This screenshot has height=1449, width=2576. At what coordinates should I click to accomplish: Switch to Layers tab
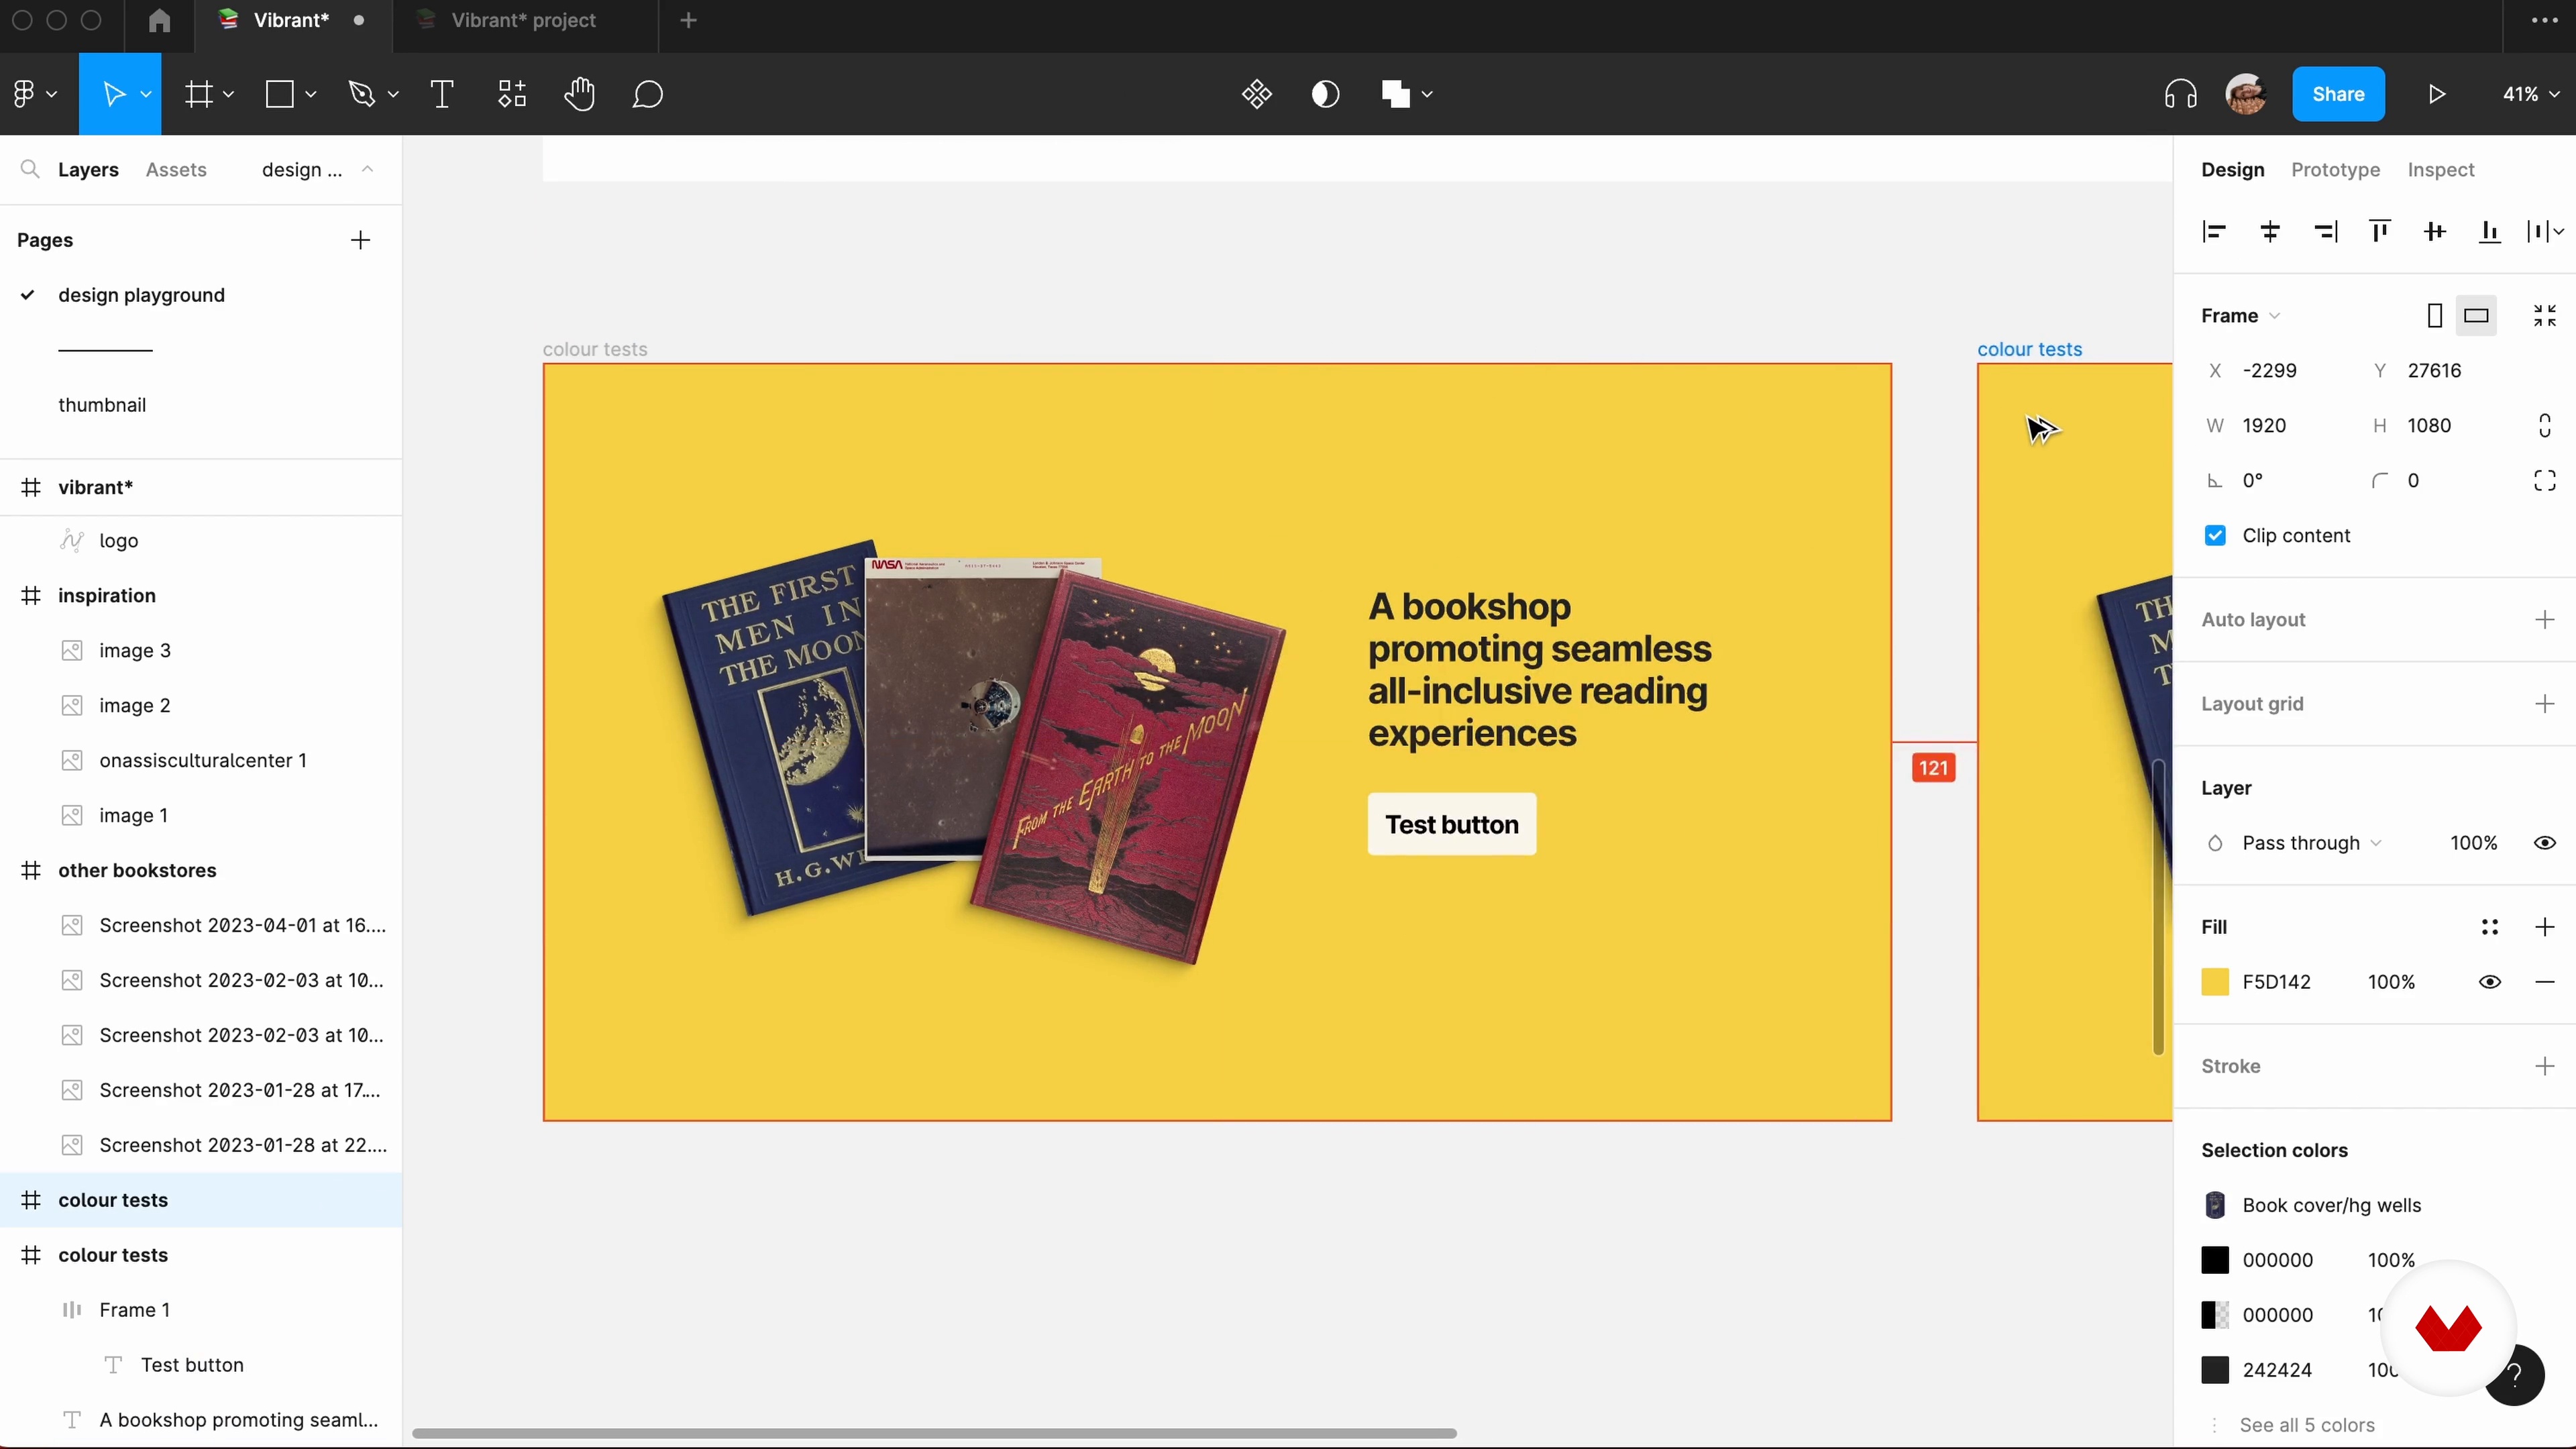click(x=88, y=170)
